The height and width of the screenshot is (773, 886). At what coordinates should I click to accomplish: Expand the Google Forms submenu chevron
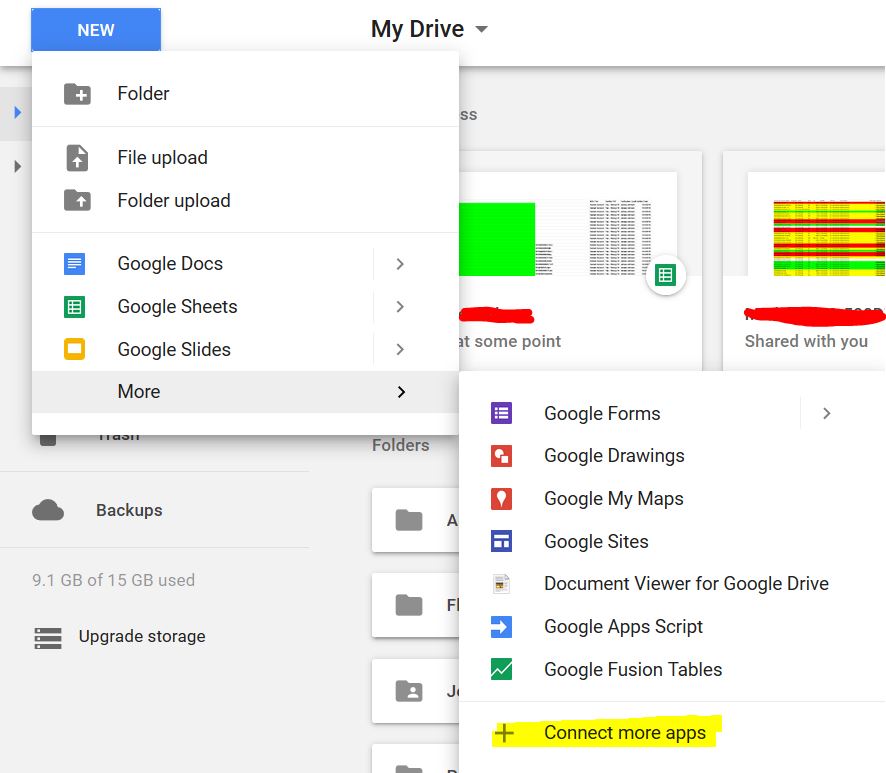click(x=827, y=414)
